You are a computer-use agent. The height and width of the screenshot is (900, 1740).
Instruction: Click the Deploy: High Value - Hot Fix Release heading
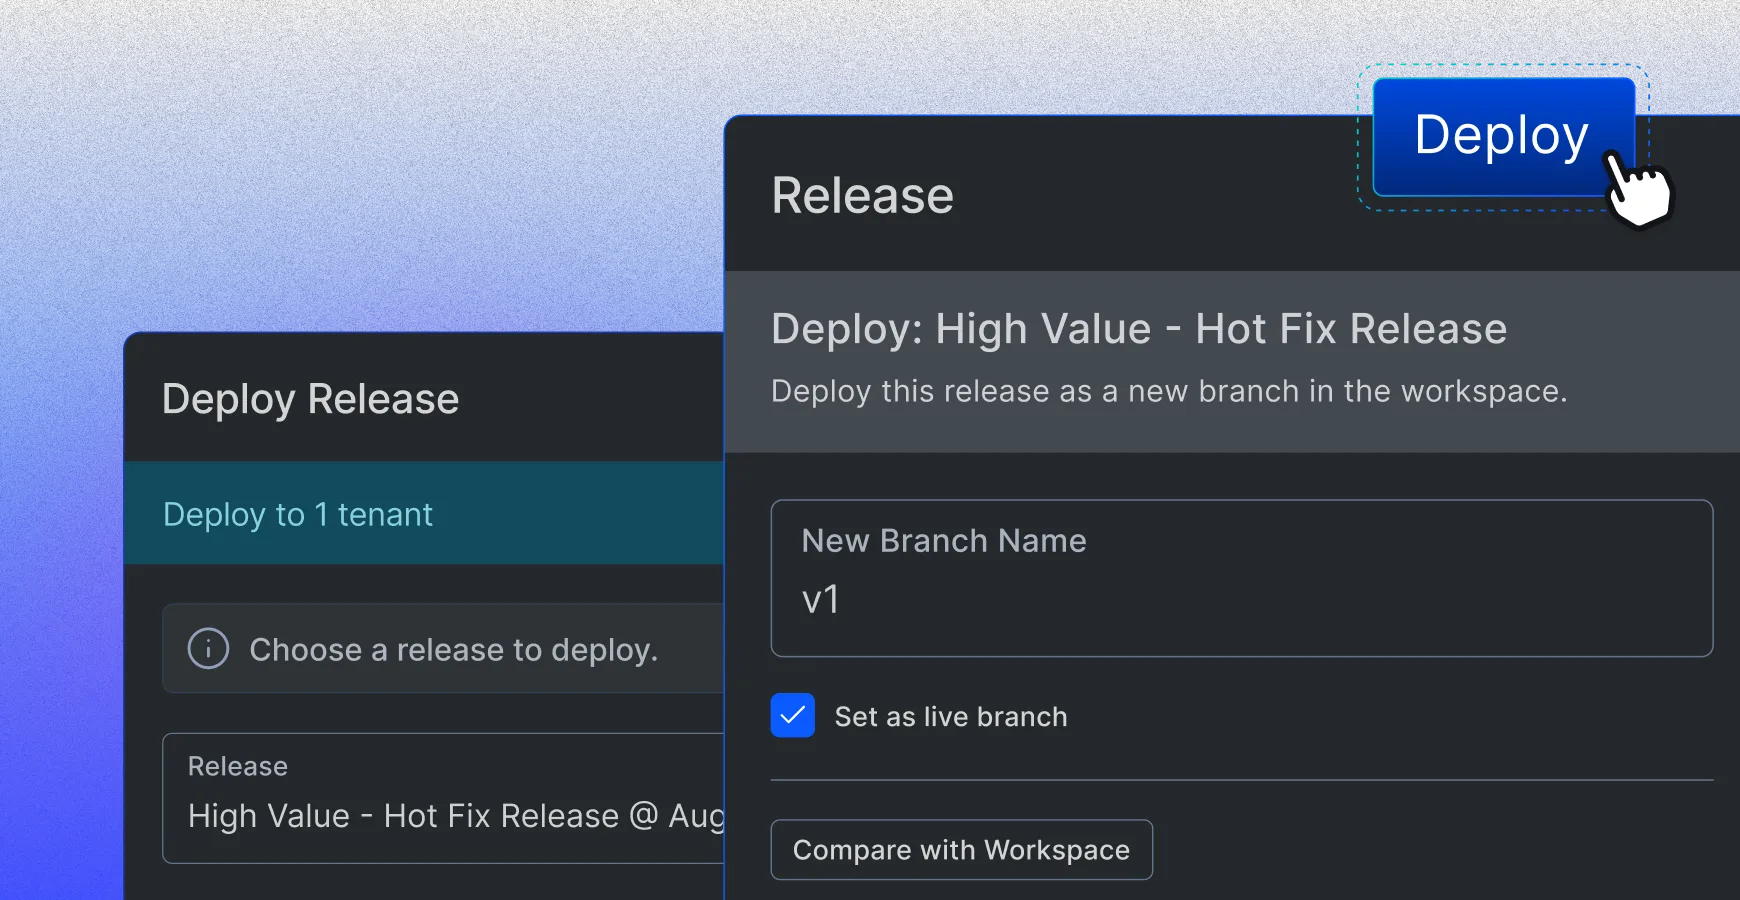(1139, 329)
